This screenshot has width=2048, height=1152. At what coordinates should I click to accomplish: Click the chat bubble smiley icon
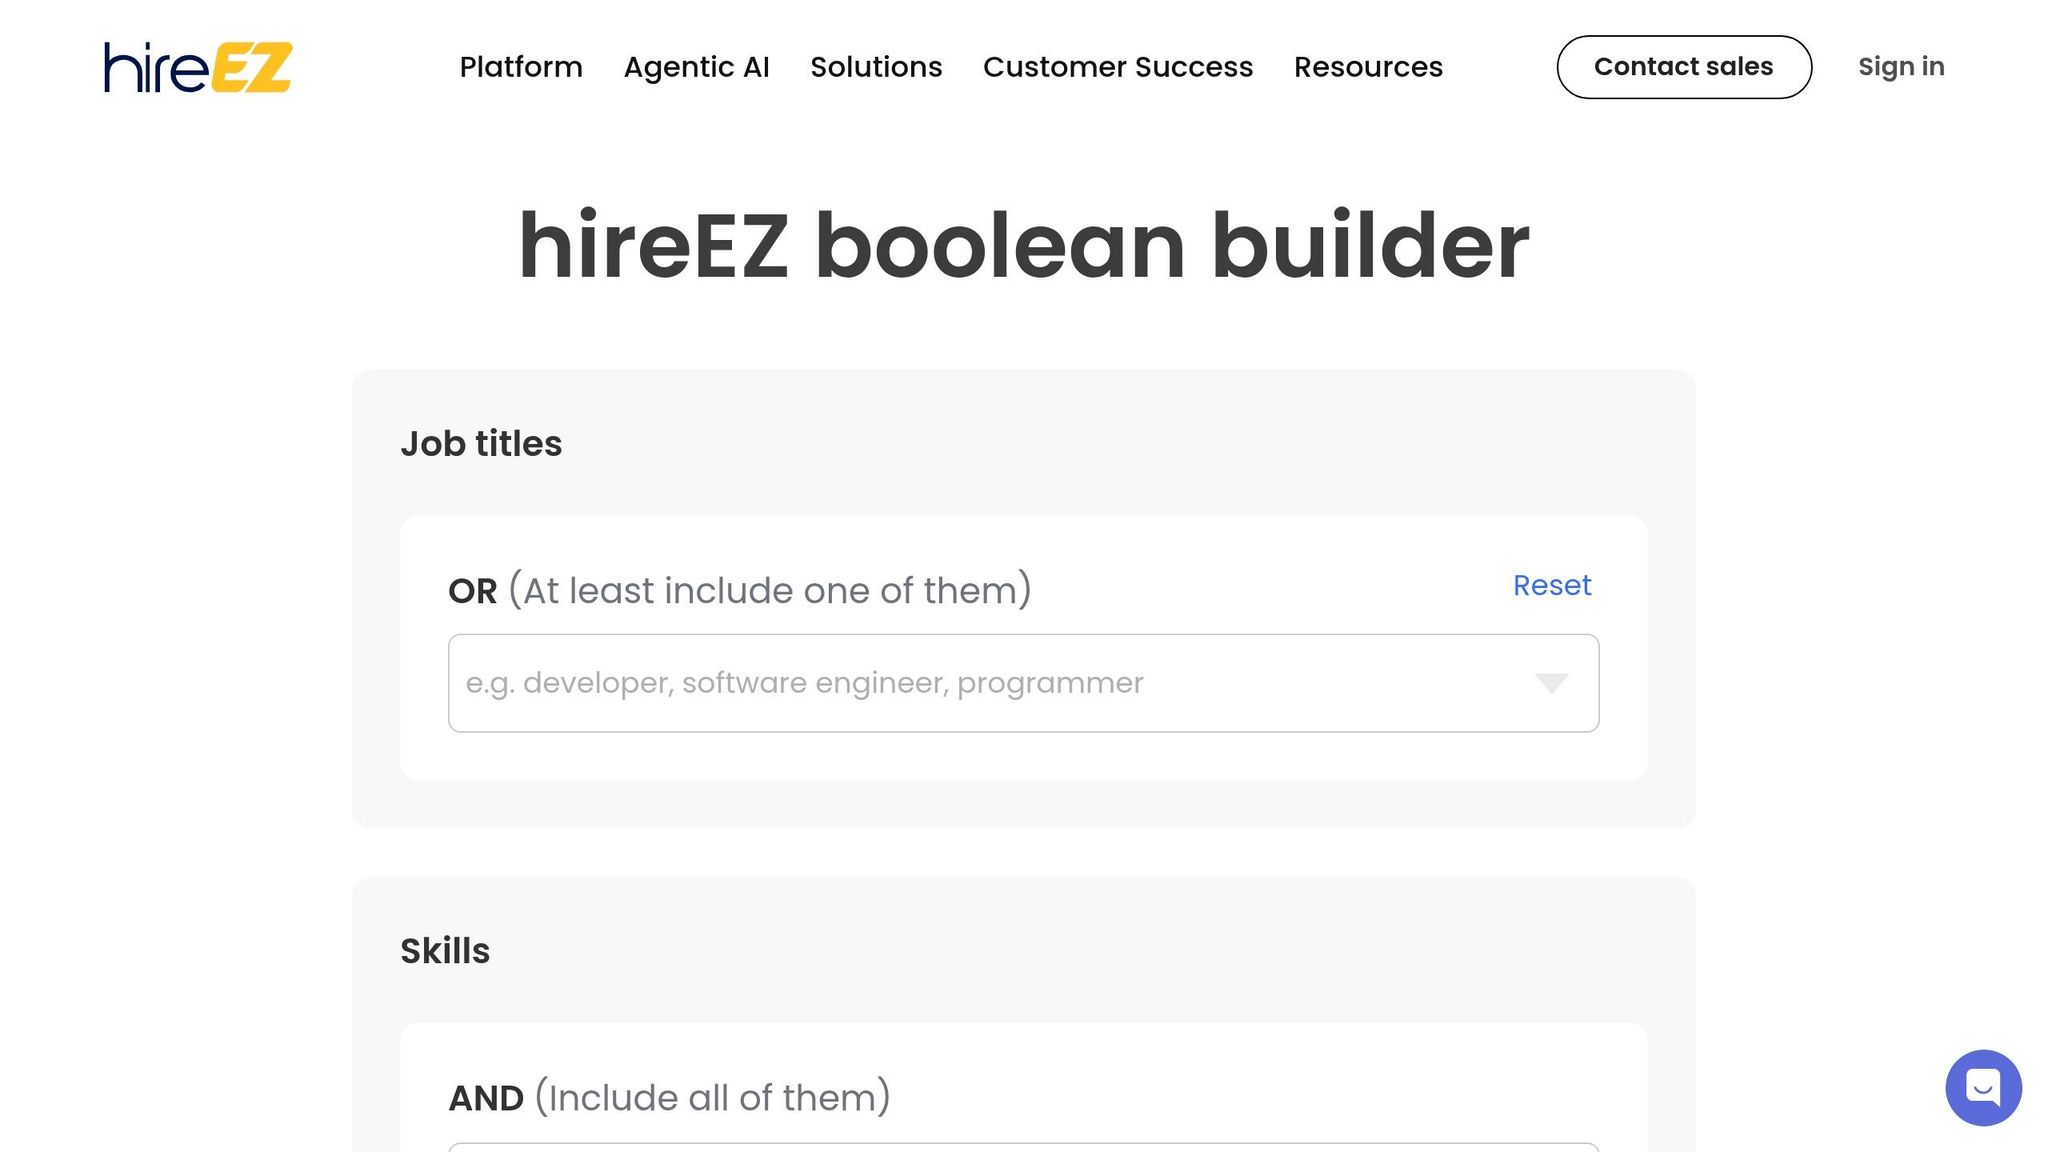tap(1984, 1088)
